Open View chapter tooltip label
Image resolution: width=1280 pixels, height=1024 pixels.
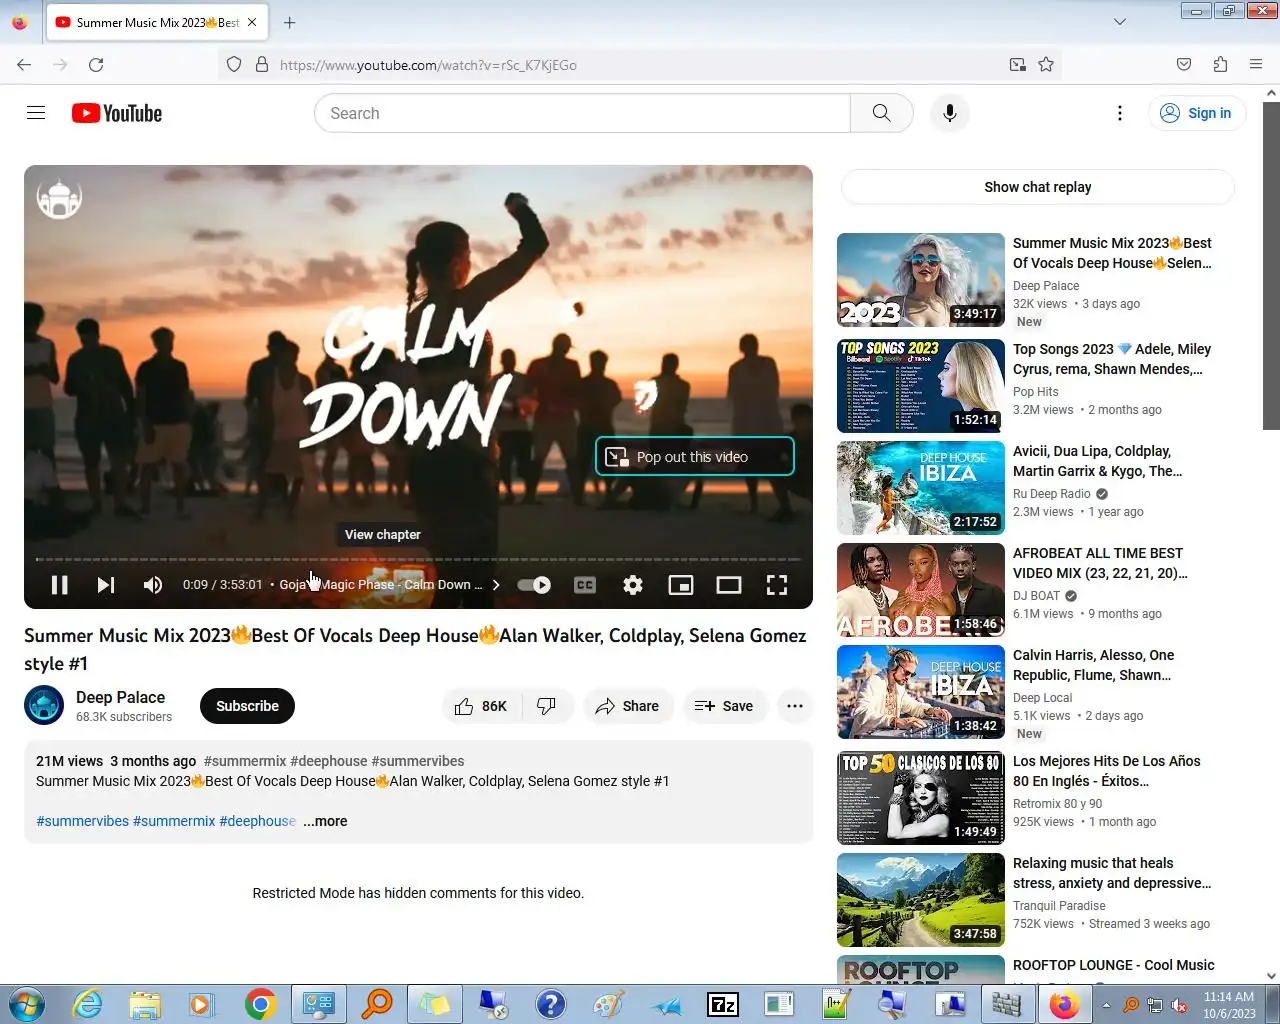pos(383,535)
